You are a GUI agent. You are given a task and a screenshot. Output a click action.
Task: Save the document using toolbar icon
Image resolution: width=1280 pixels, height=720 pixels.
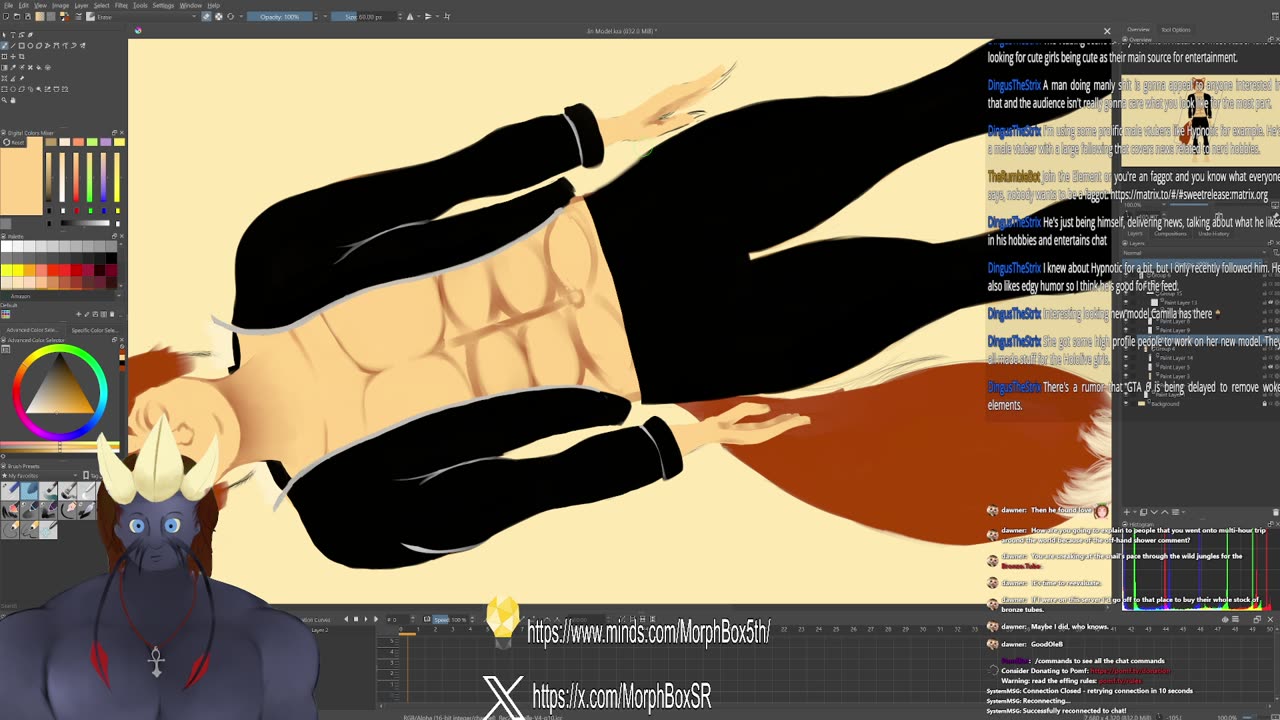(x=27, y=17)
